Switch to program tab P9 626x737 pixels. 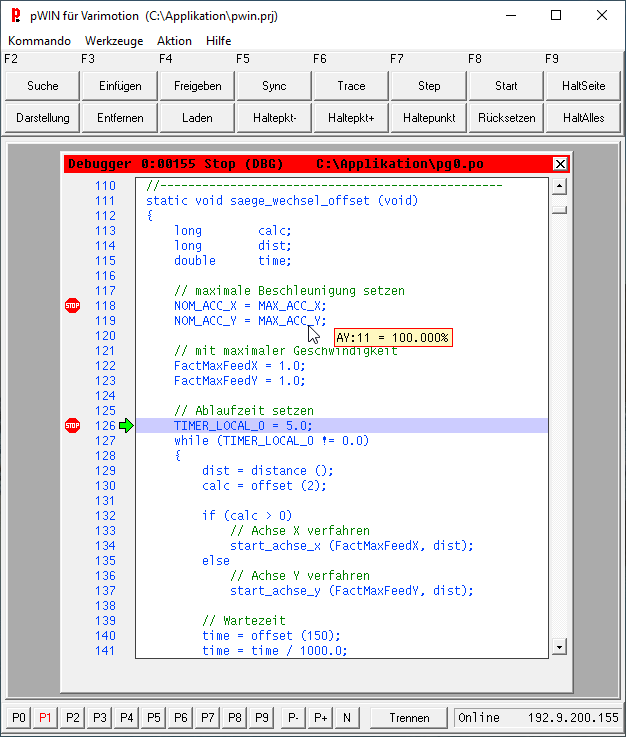(262, 718)
